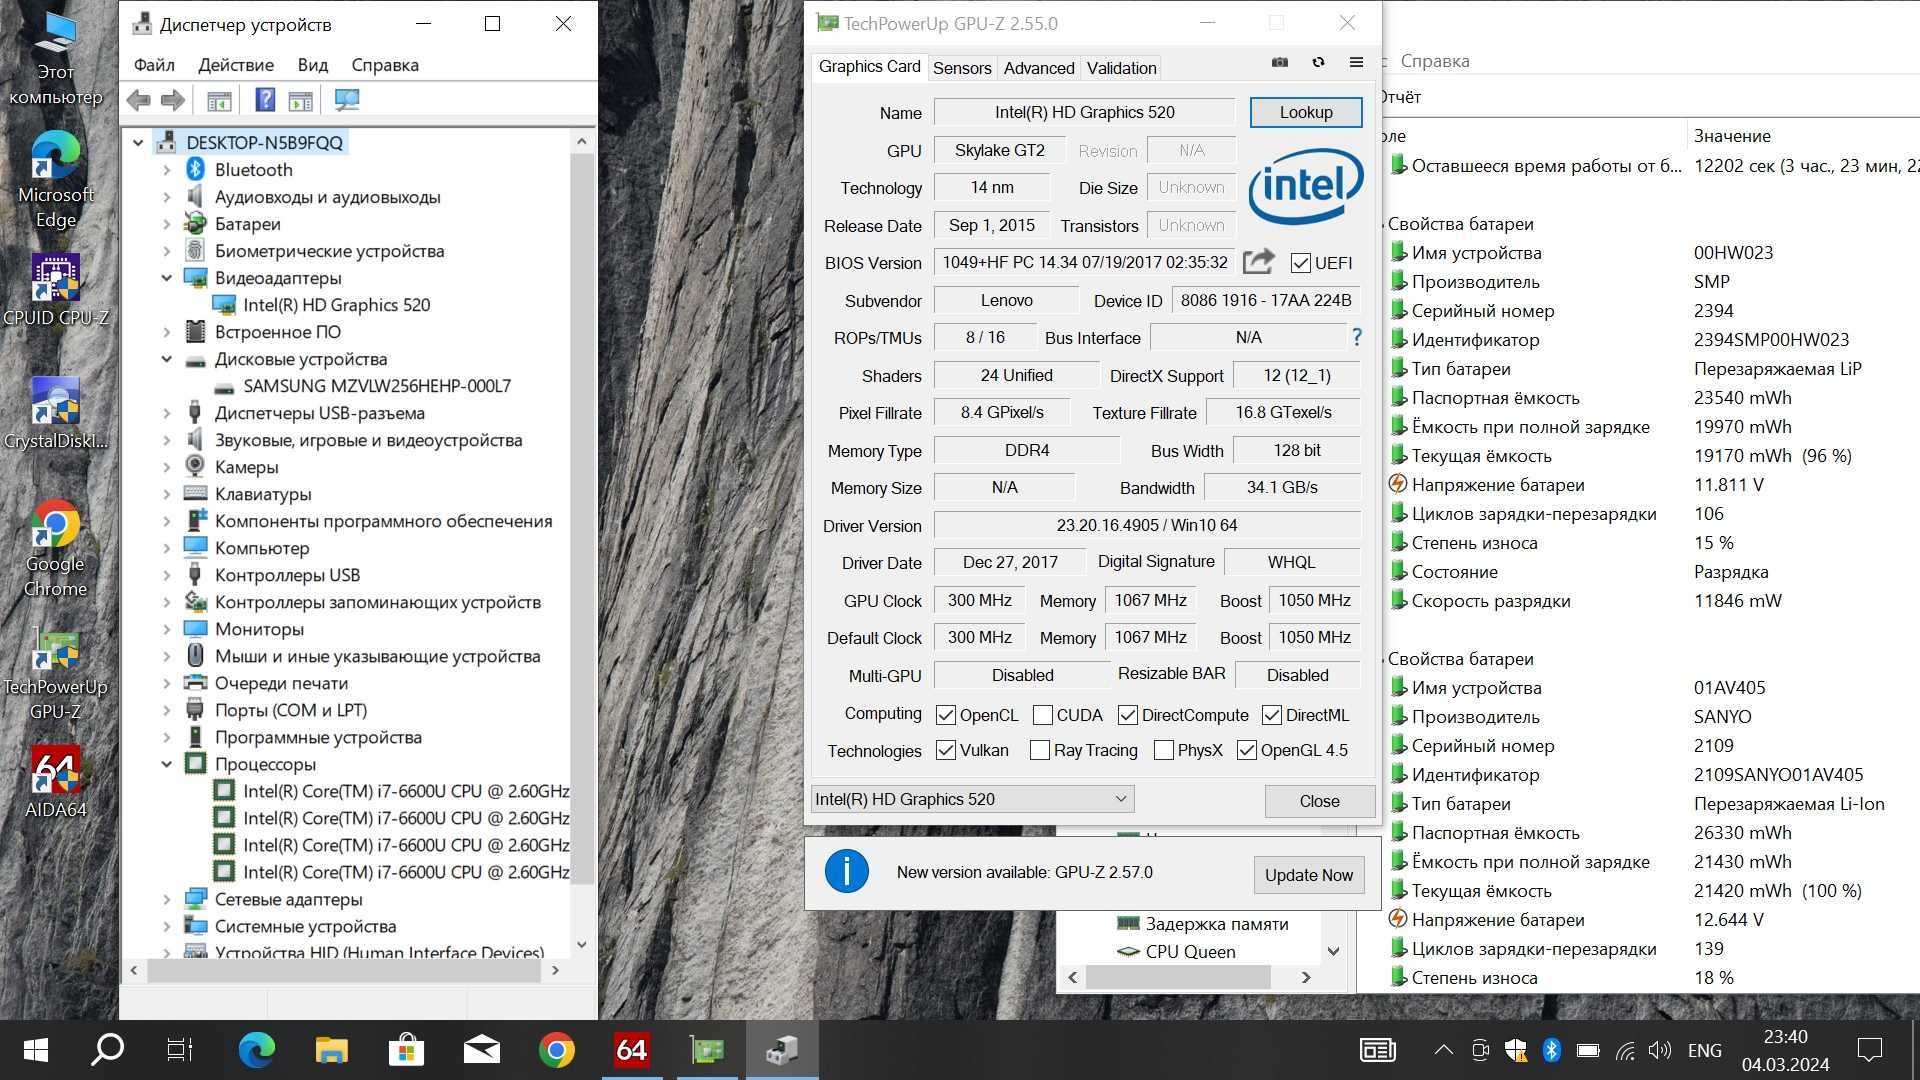The image size is (1920, 1080).
Task: Toggle the Vulkan checkbox
Action: pyautogui.click(x=945, y=750)
